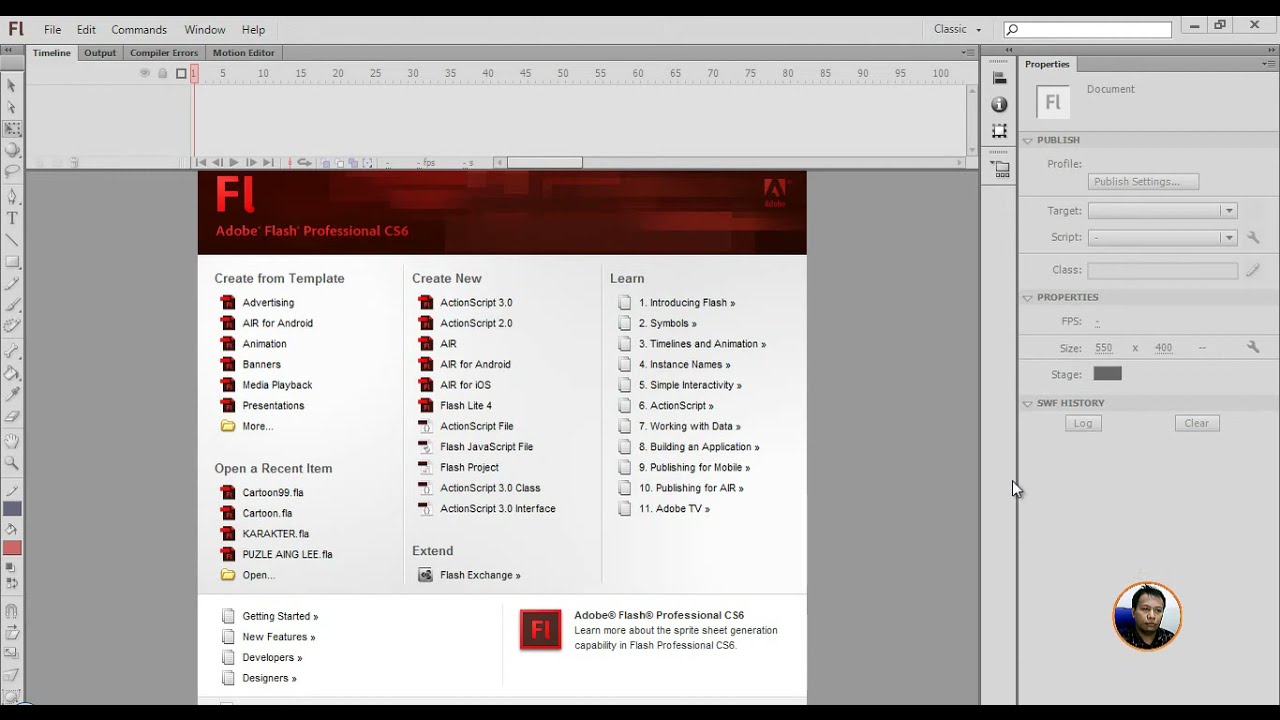Select the Pencil tool

point(12,283)
